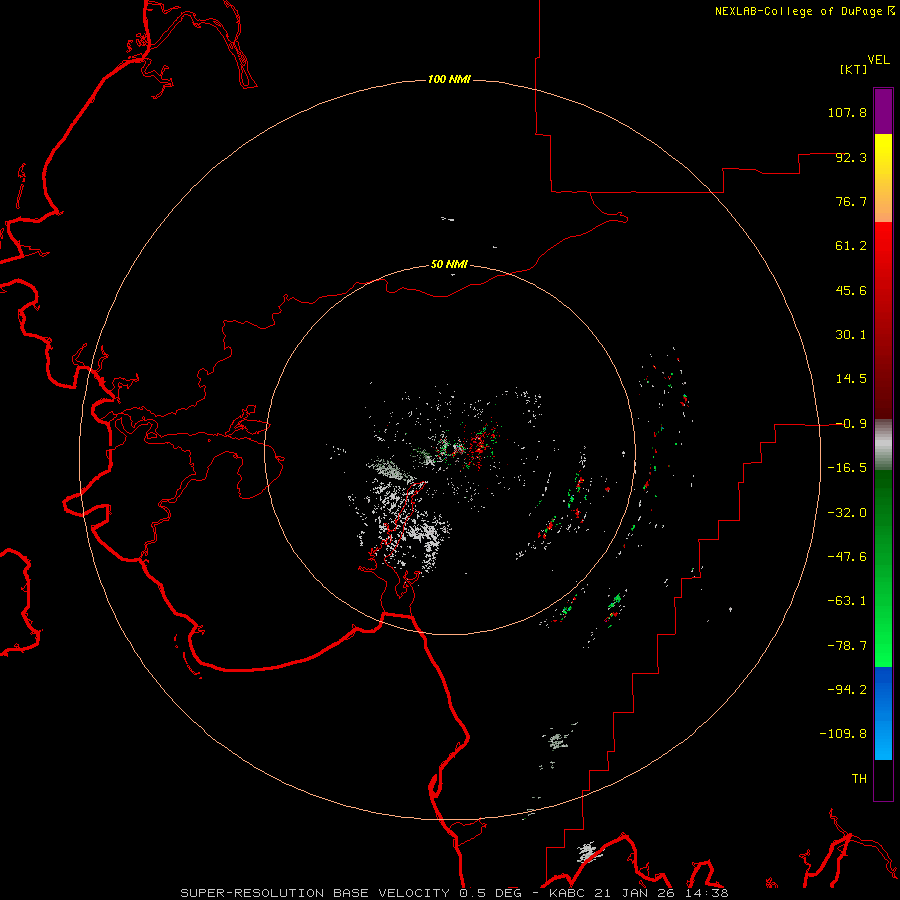Click the [KT] units label
Viewport: 900px width, 900px height.
[854, 69]
